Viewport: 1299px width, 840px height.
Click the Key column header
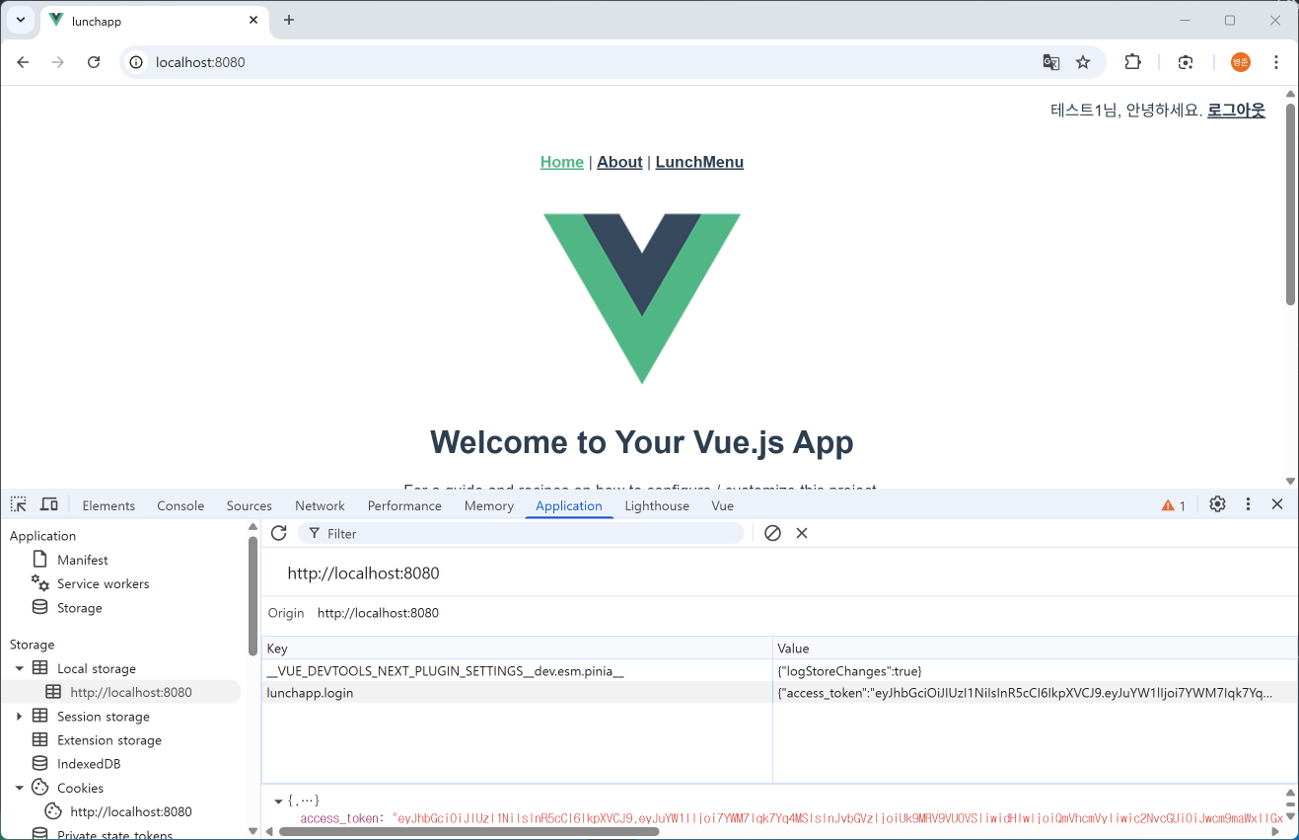point(517,648)
